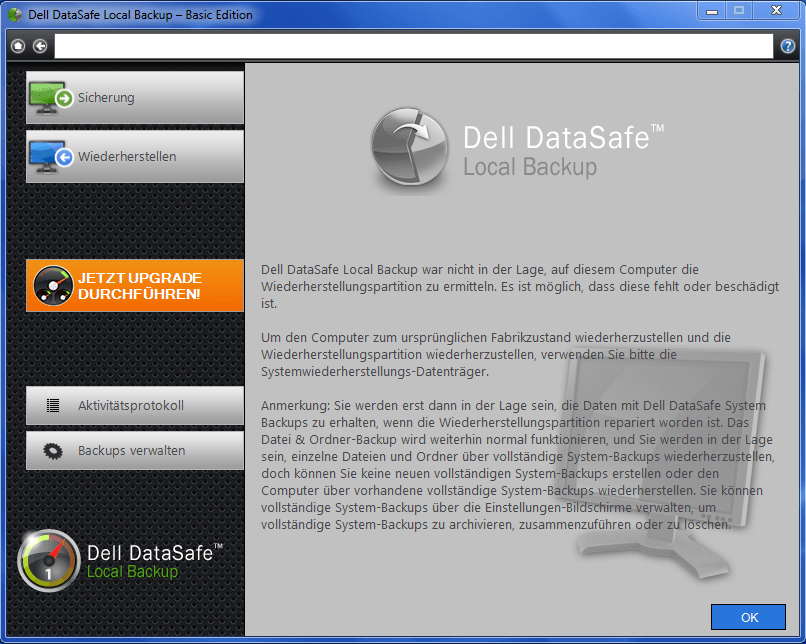Click the Home icon in the toolbar
Screen dimensions: 806x644
click(x=18, y=46)
